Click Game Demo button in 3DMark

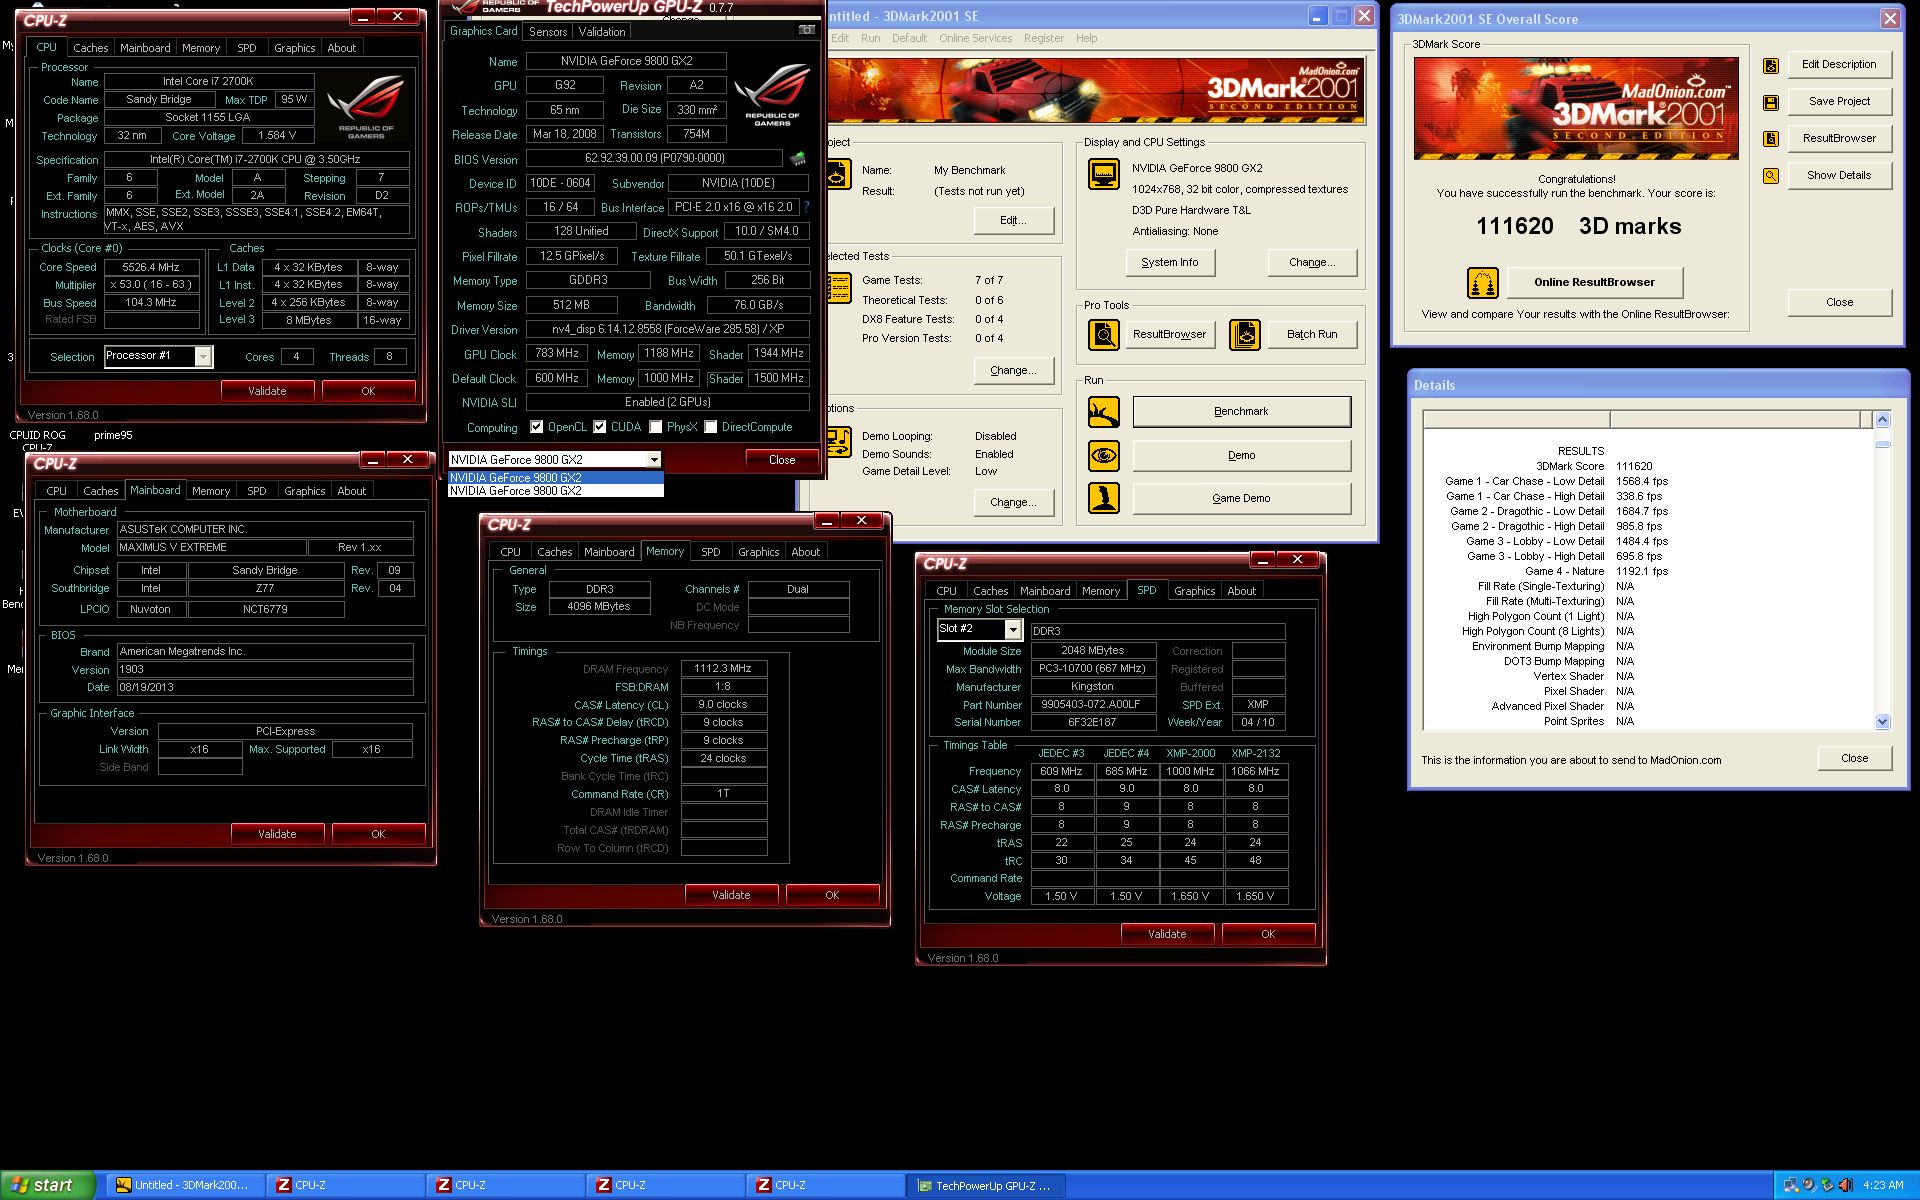[1241, 498]
